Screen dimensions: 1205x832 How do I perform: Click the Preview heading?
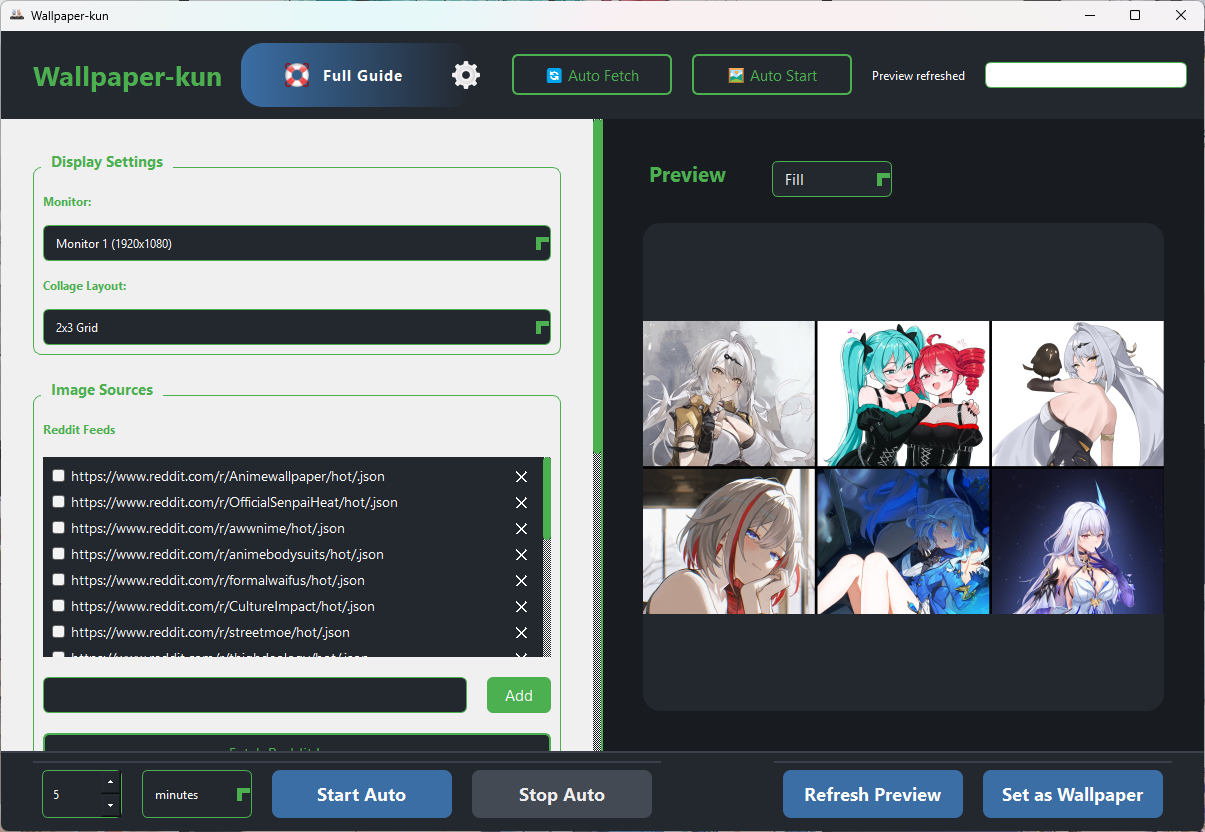coord(688,175)
